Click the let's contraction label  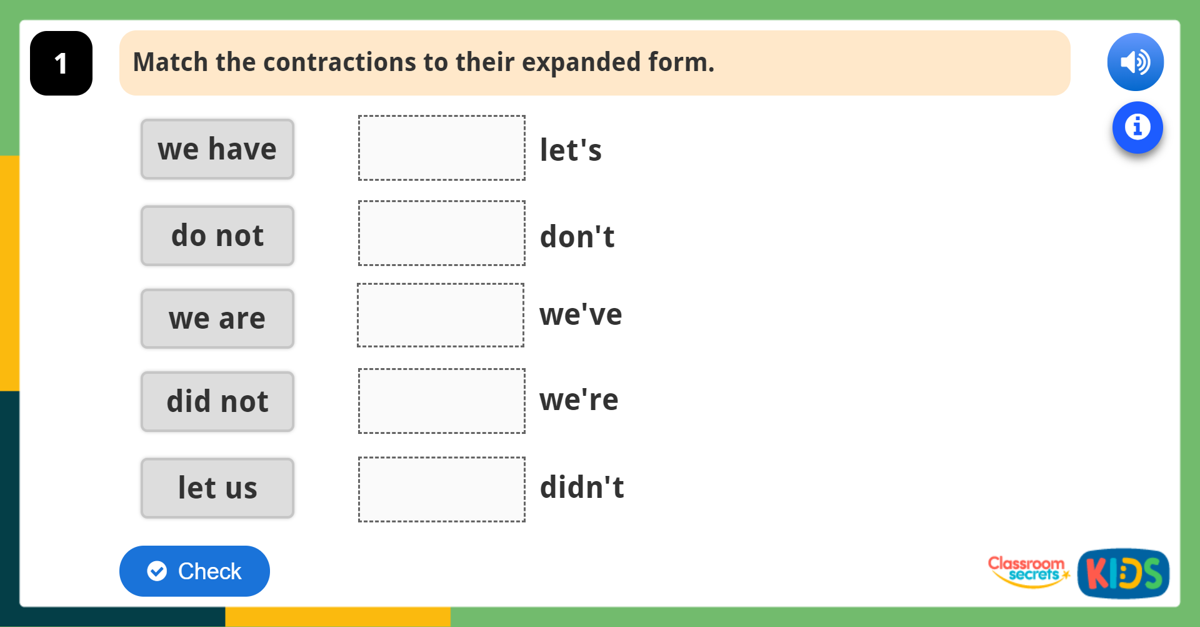[571, 150]
